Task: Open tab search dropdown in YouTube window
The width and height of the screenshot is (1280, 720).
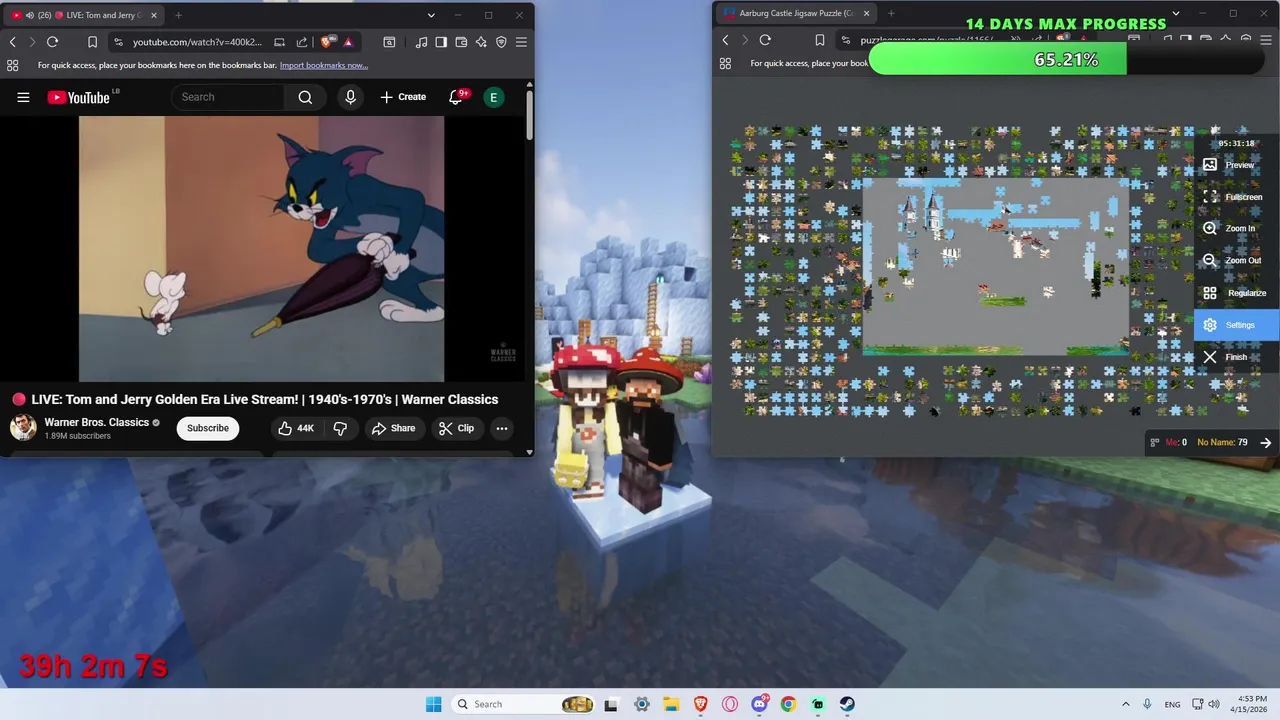Action: click(x=431, y=15)
